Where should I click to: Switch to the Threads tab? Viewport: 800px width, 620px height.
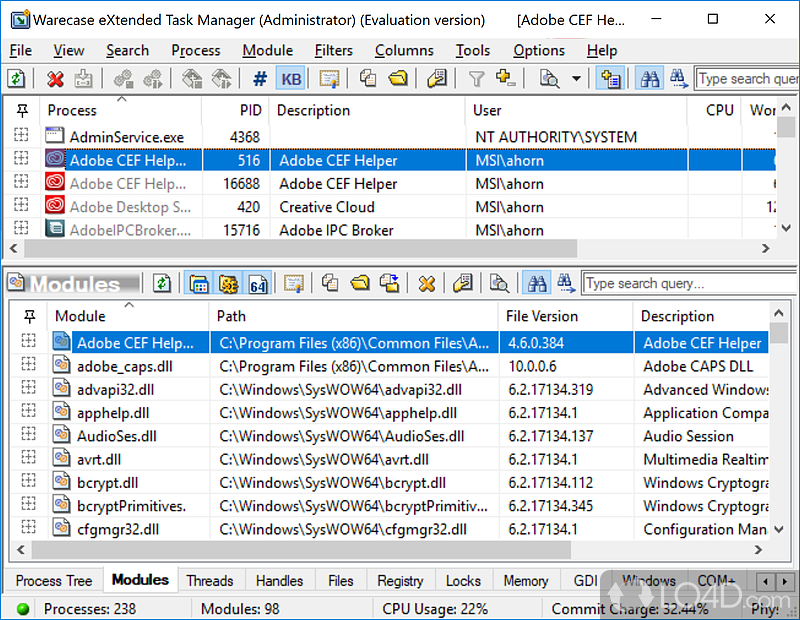pos(210,581)
